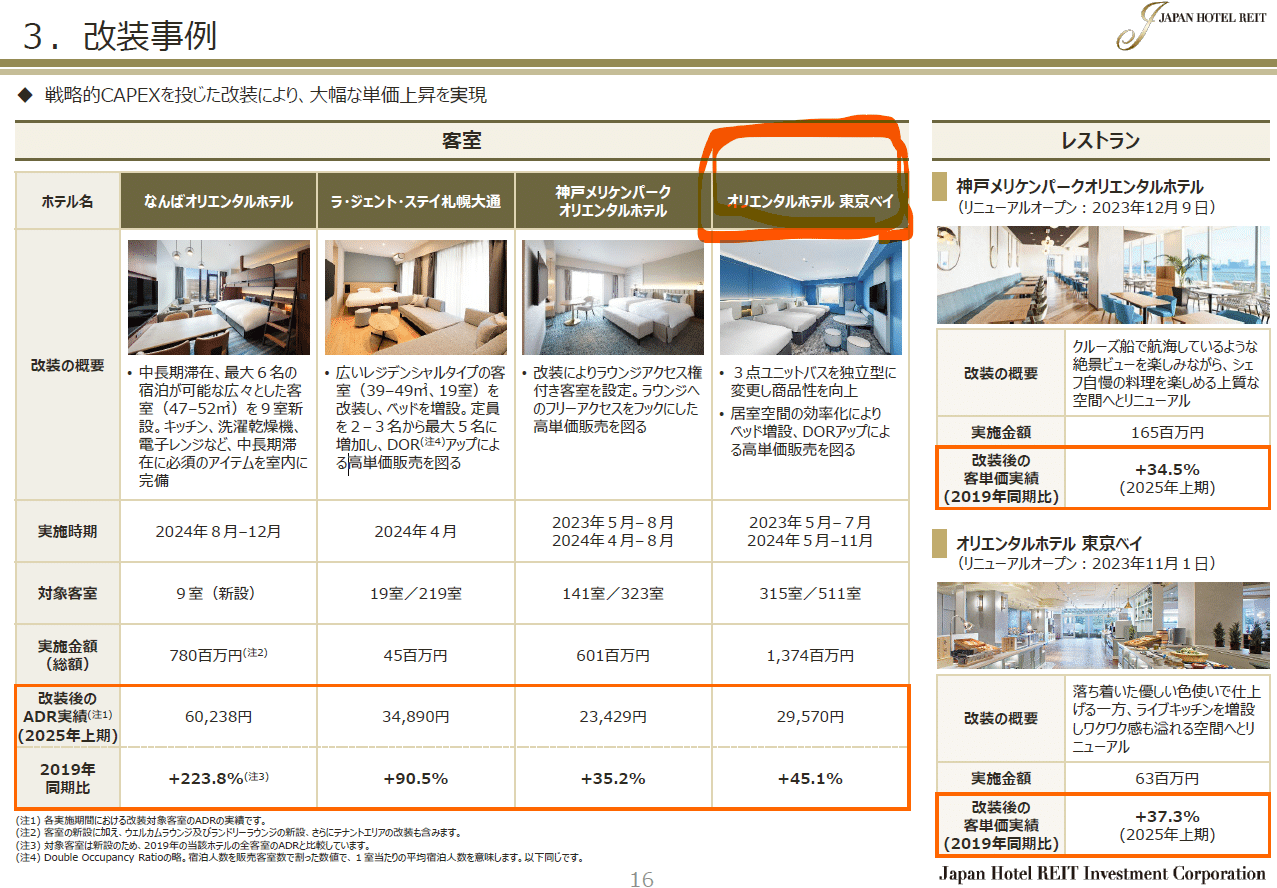Open the なんばオリエンタルホテル guest room photo

[x=218, y=297]
